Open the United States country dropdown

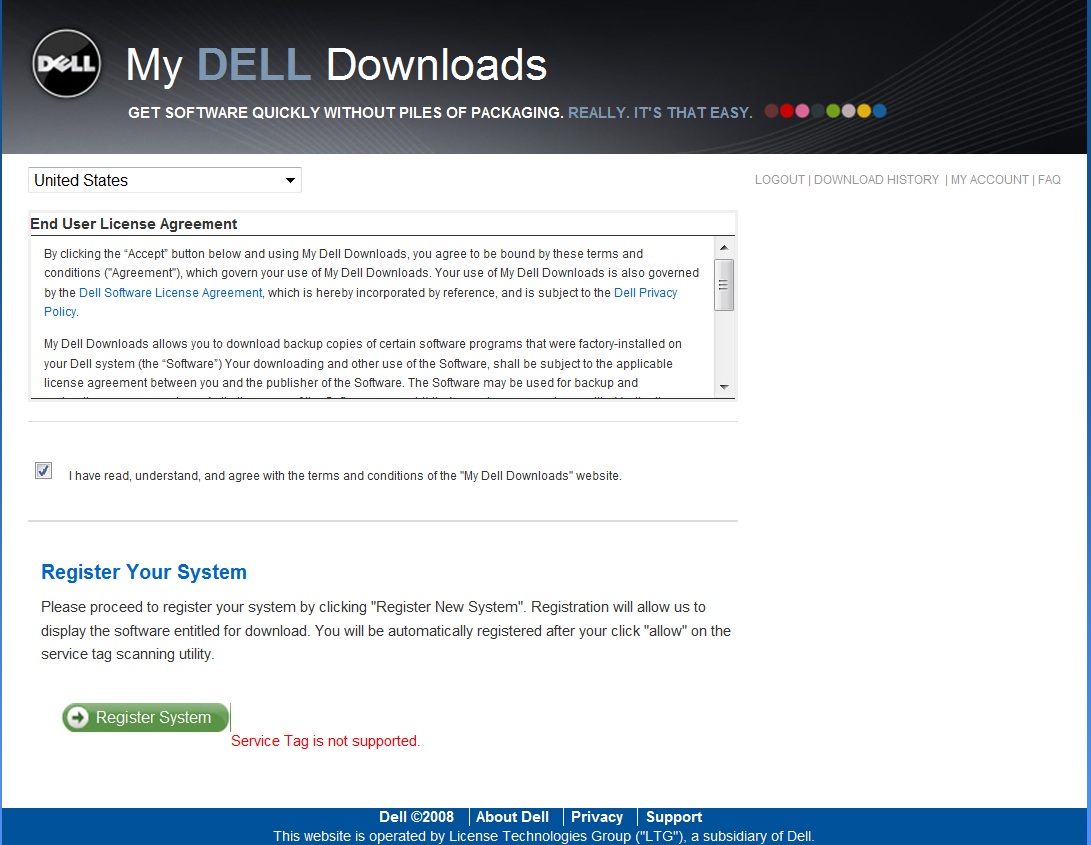coord(165,180)
